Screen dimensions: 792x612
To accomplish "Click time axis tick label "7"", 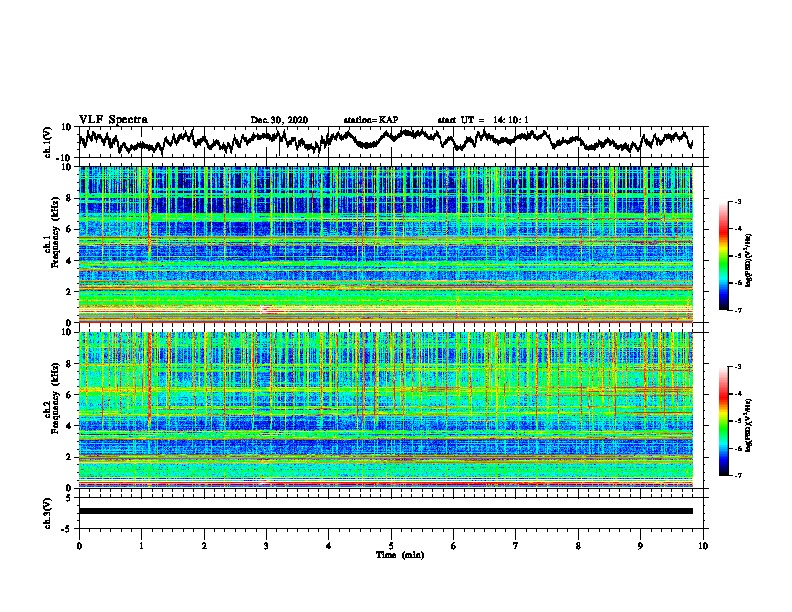I will coord(516,546).
